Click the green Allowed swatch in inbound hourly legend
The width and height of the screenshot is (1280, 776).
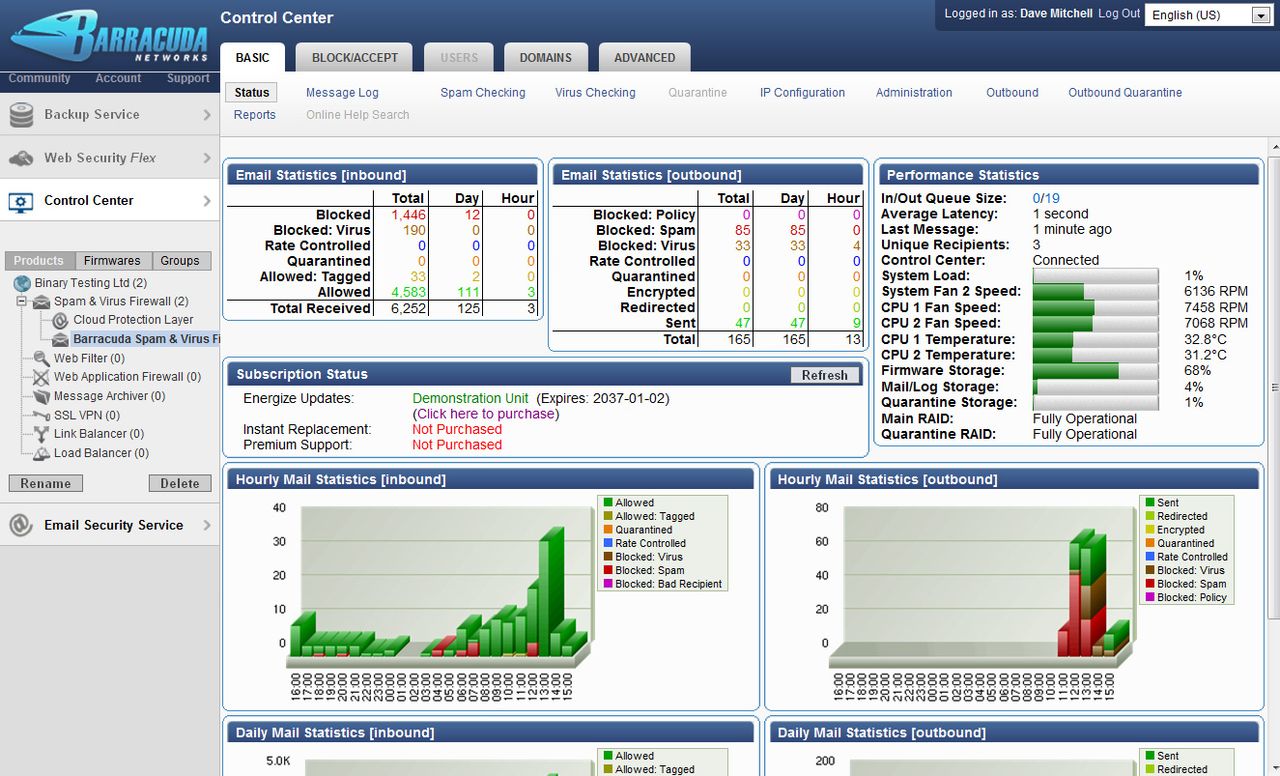coord(607,503)
